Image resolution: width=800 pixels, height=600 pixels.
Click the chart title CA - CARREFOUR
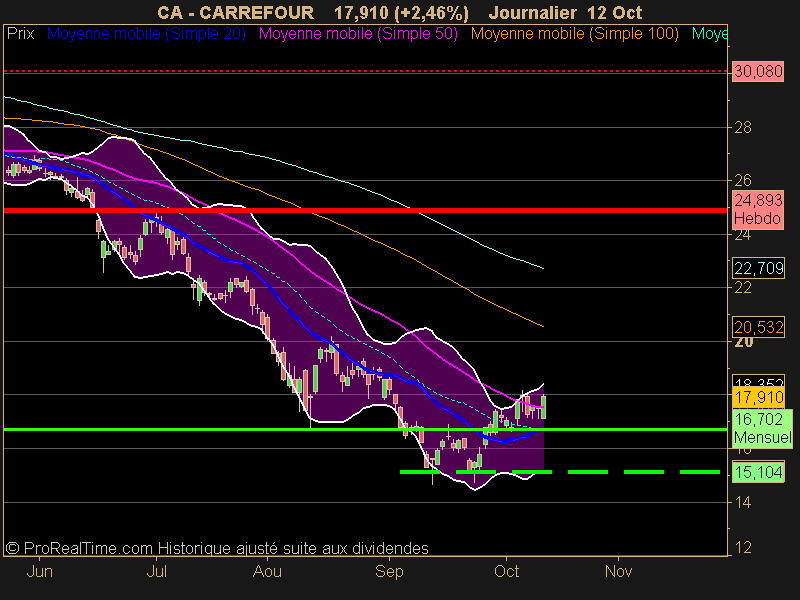235,13
